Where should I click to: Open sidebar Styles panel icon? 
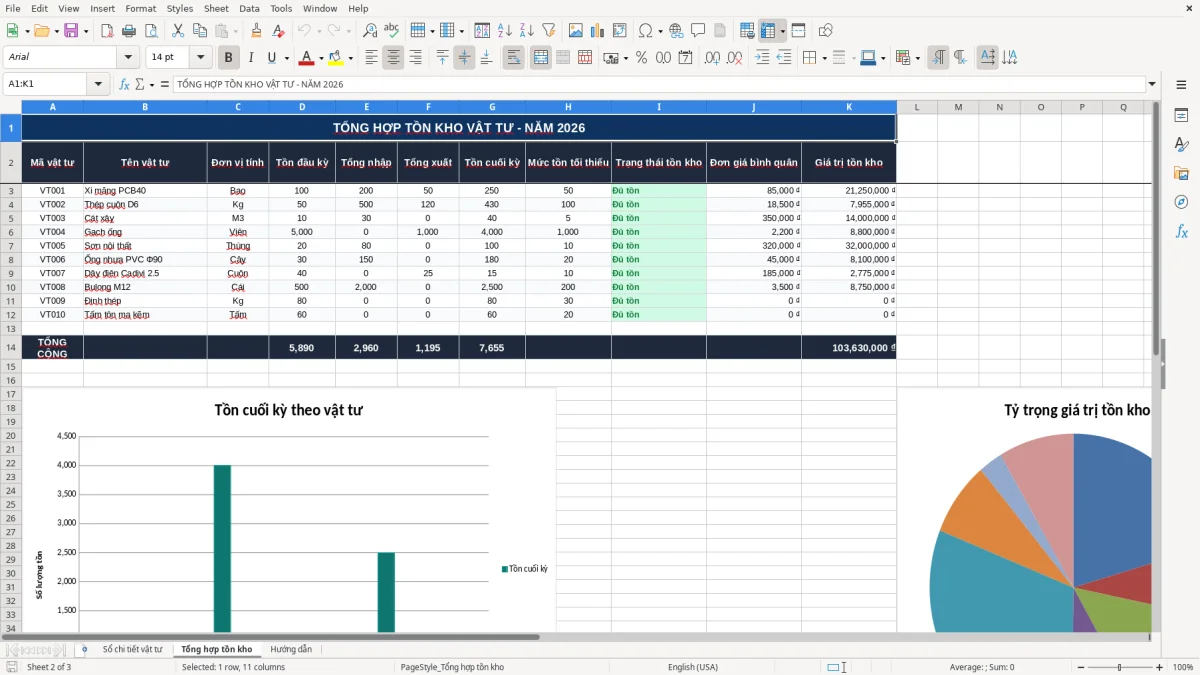coord(1181,144)
